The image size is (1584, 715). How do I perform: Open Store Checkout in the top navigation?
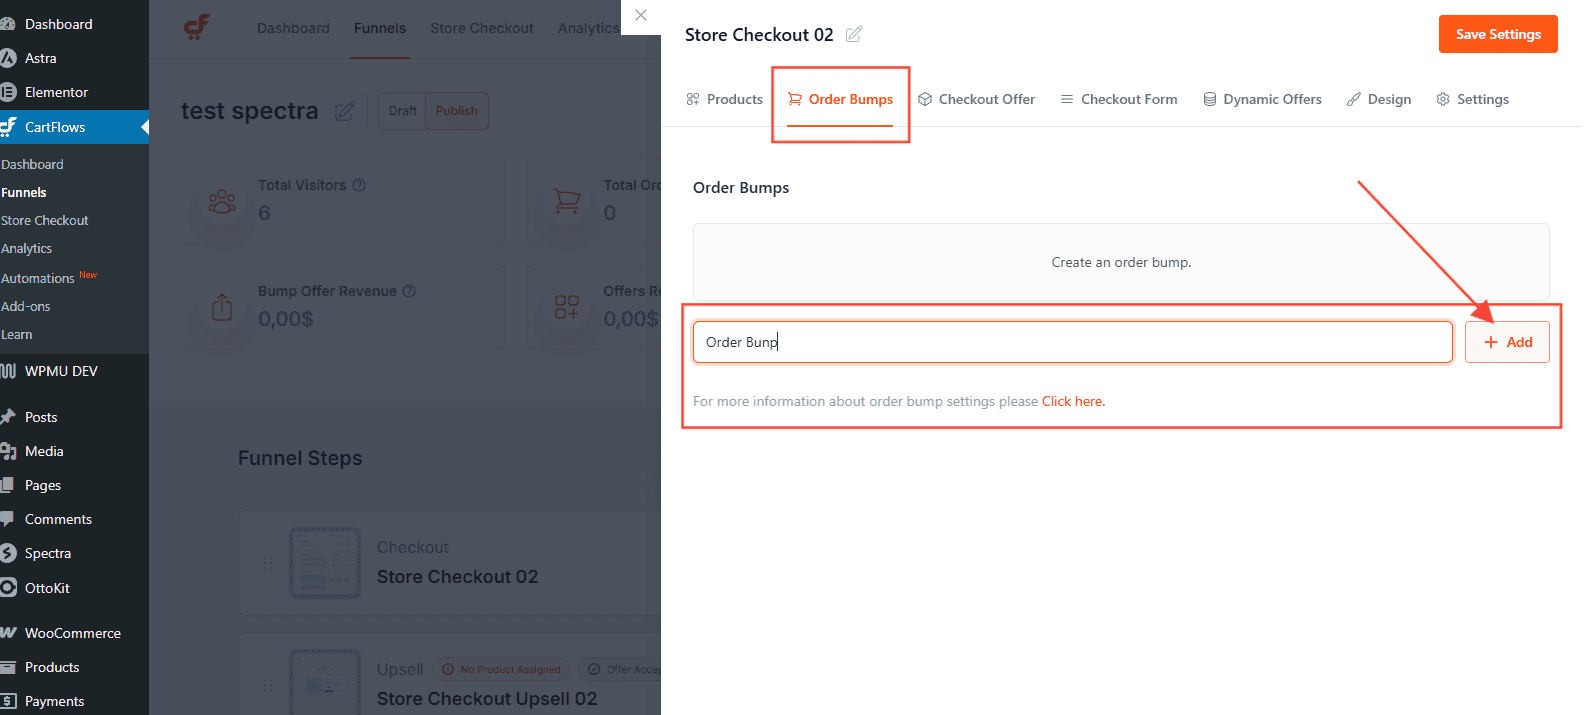[482, 28]
